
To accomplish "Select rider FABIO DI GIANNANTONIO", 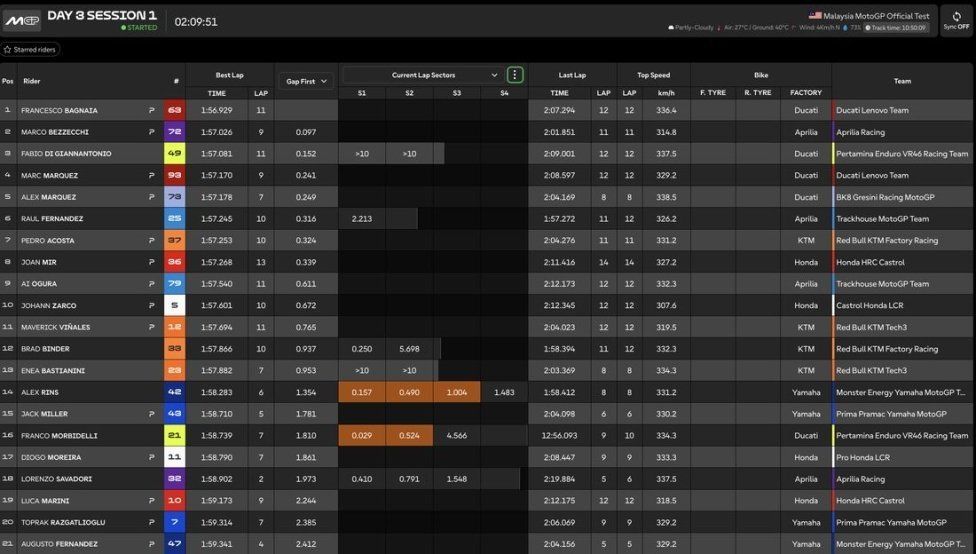I will pyautogui.click(x=66, y=154).
